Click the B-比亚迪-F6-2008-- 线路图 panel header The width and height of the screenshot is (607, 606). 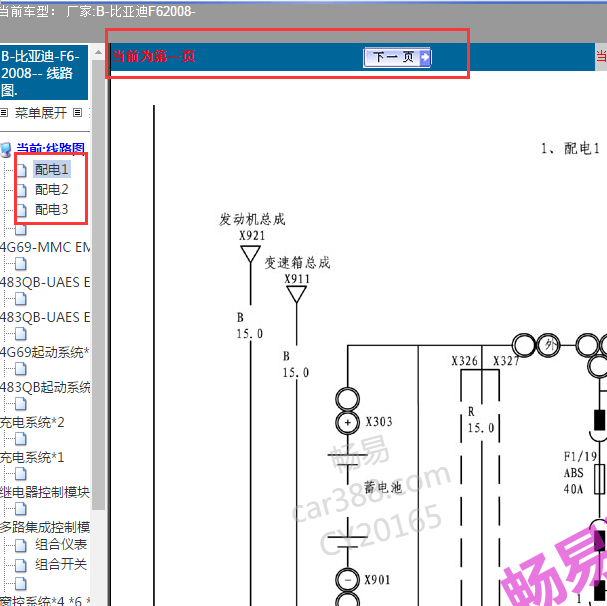44,72
